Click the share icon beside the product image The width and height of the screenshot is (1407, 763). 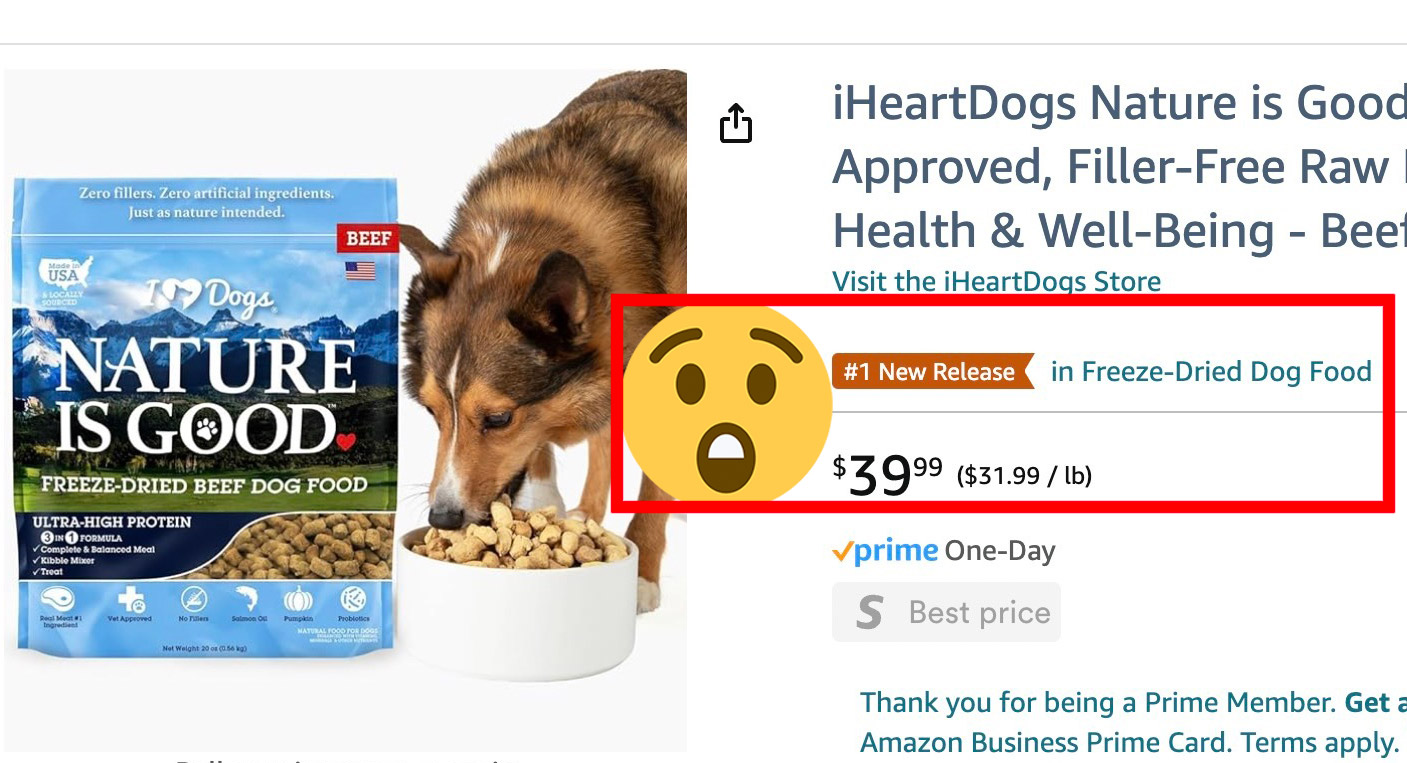(x=735, y=123)
